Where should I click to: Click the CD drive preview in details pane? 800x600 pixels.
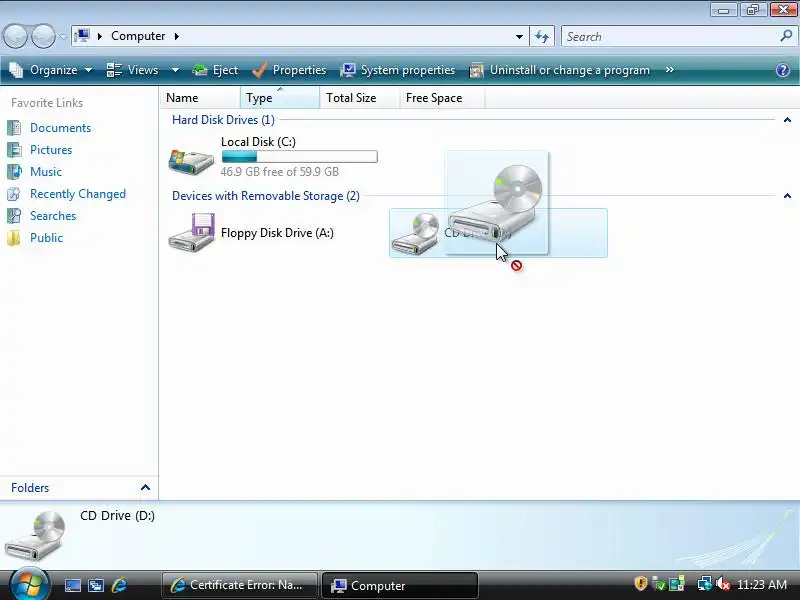tap(36, 536)
